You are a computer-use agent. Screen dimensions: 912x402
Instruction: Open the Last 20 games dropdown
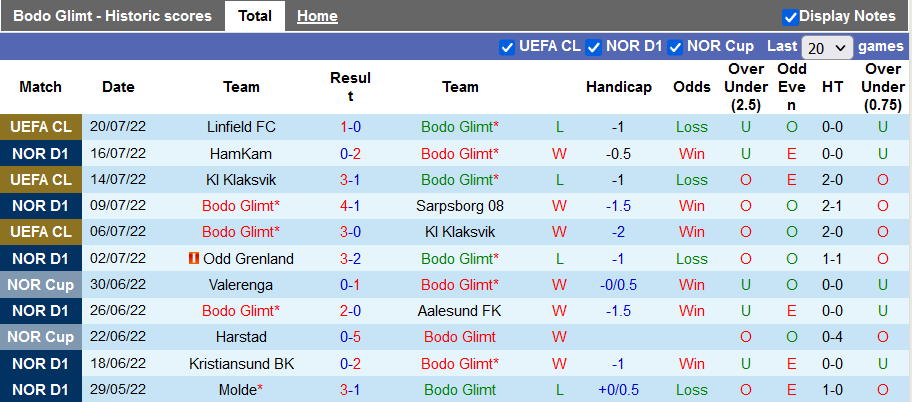click(x=826, y=47)
